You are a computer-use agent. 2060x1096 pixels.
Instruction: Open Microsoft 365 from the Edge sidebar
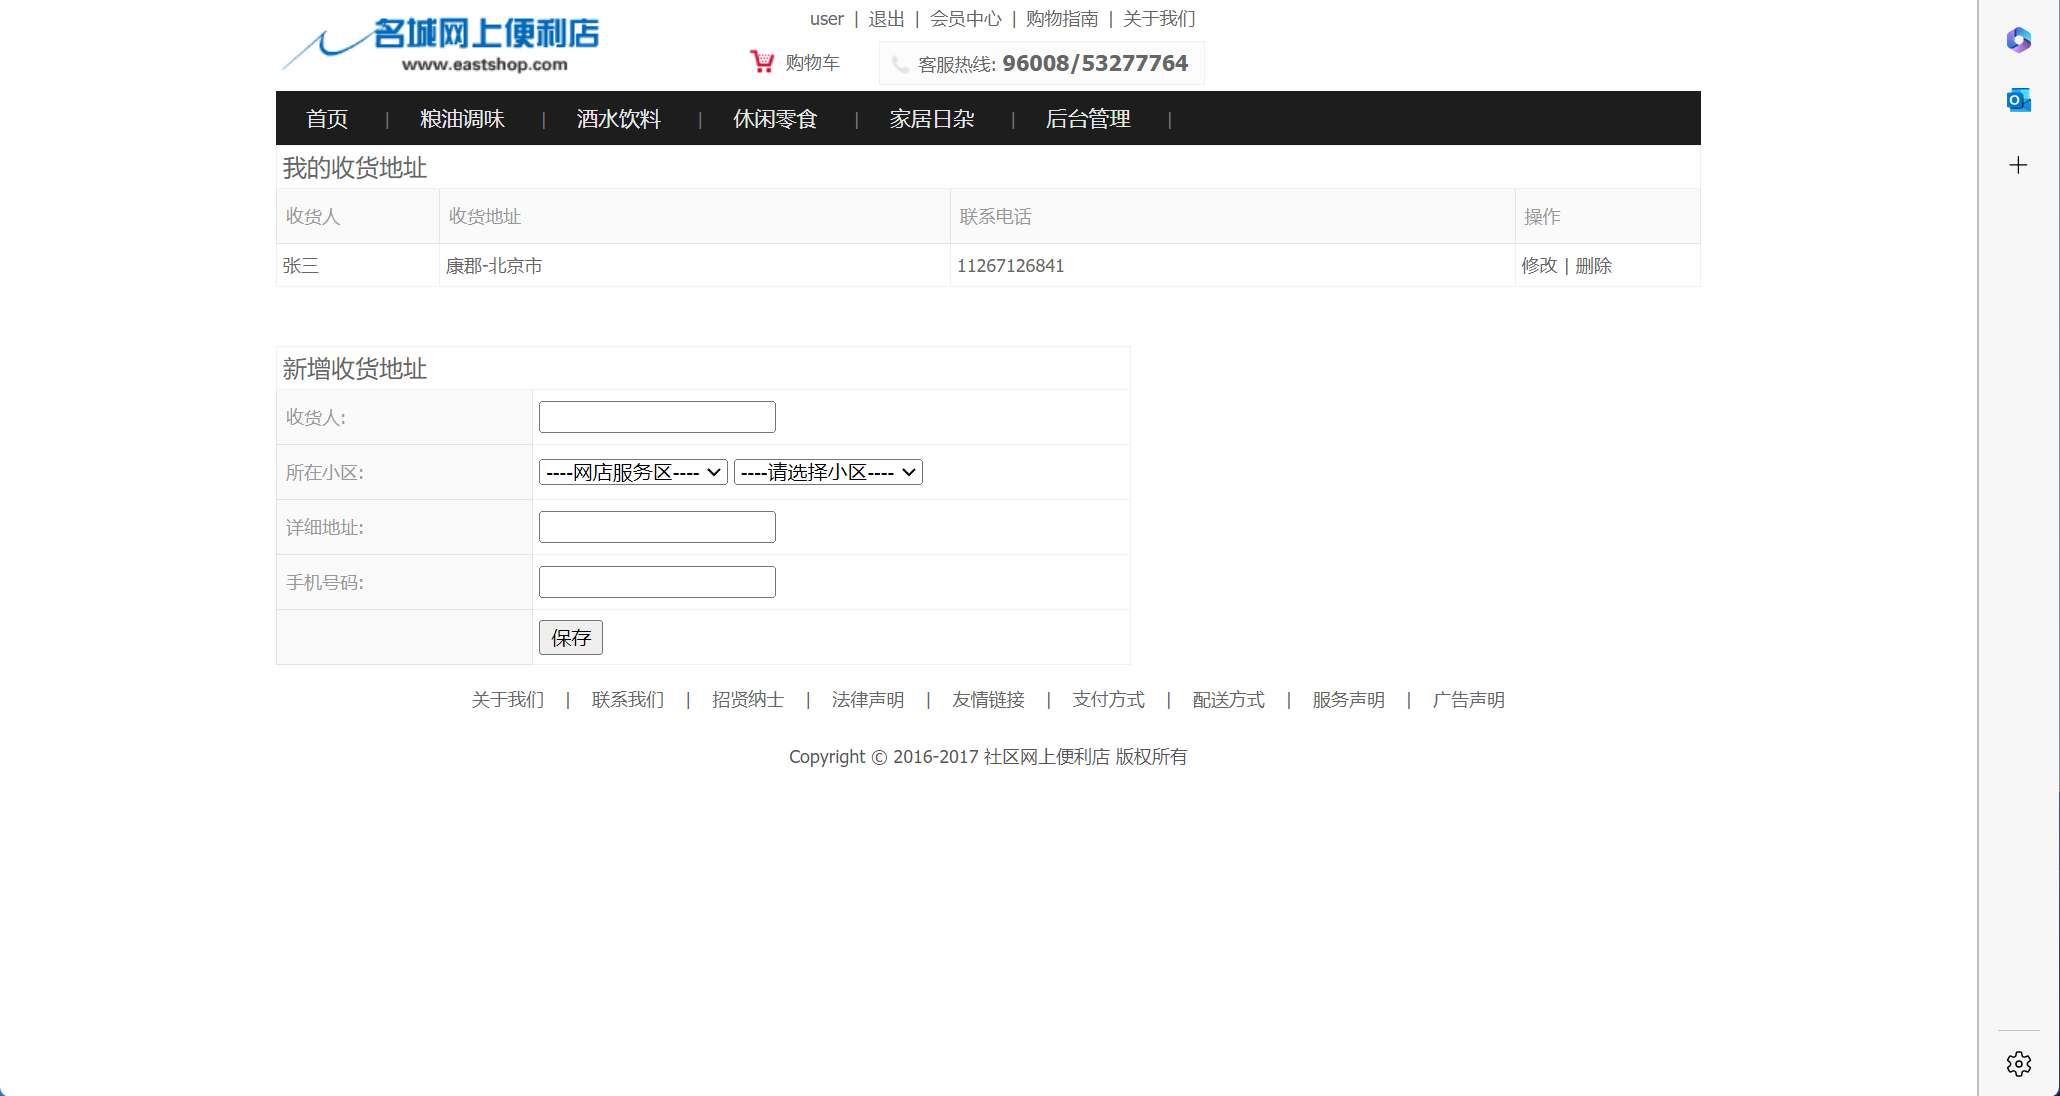coord(2018,40)
